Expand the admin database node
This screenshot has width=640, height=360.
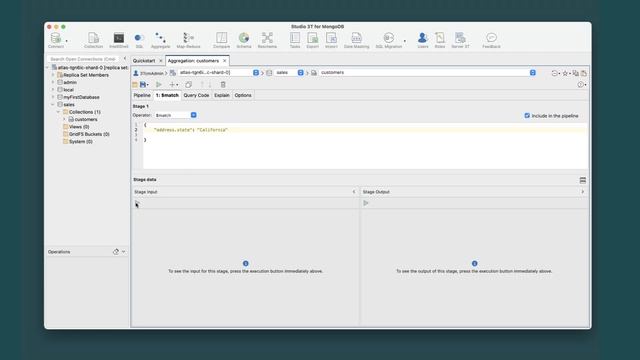click(x=53, y=82)
